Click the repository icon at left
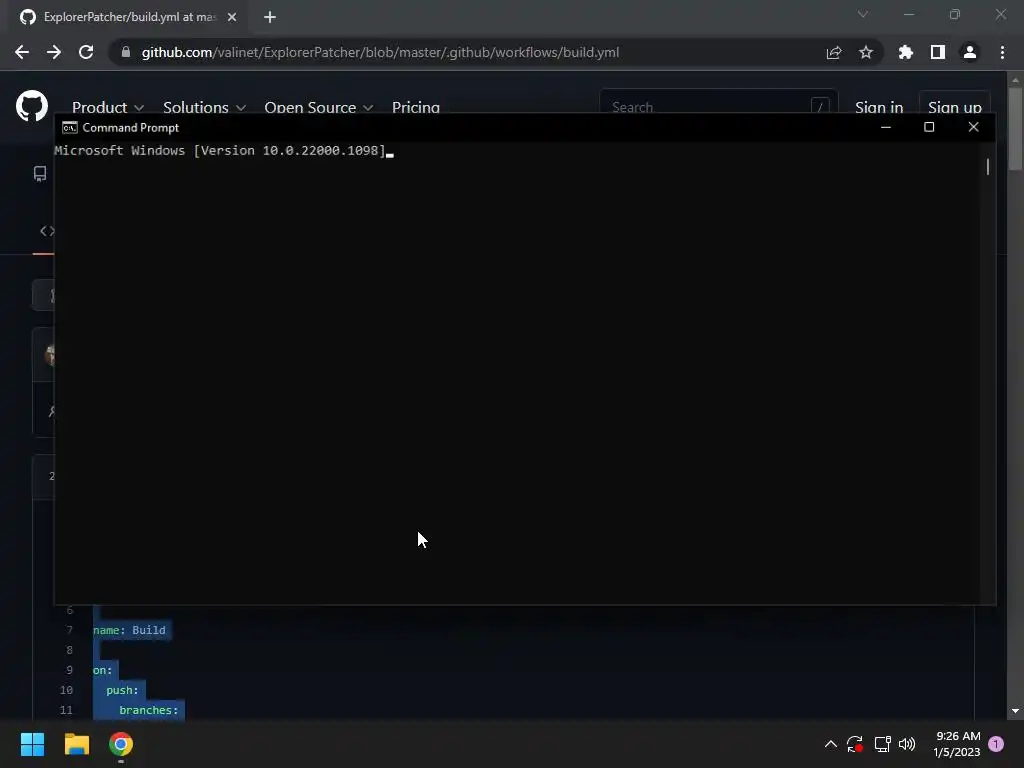This screenshot has height=768, width=1024. [x=40, y=174]
